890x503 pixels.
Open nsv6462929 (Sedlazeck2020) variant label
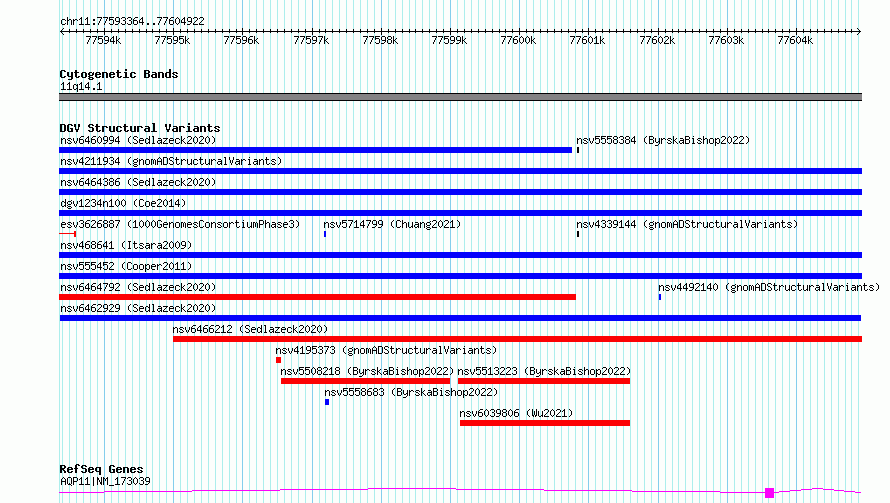pos(138,308)
